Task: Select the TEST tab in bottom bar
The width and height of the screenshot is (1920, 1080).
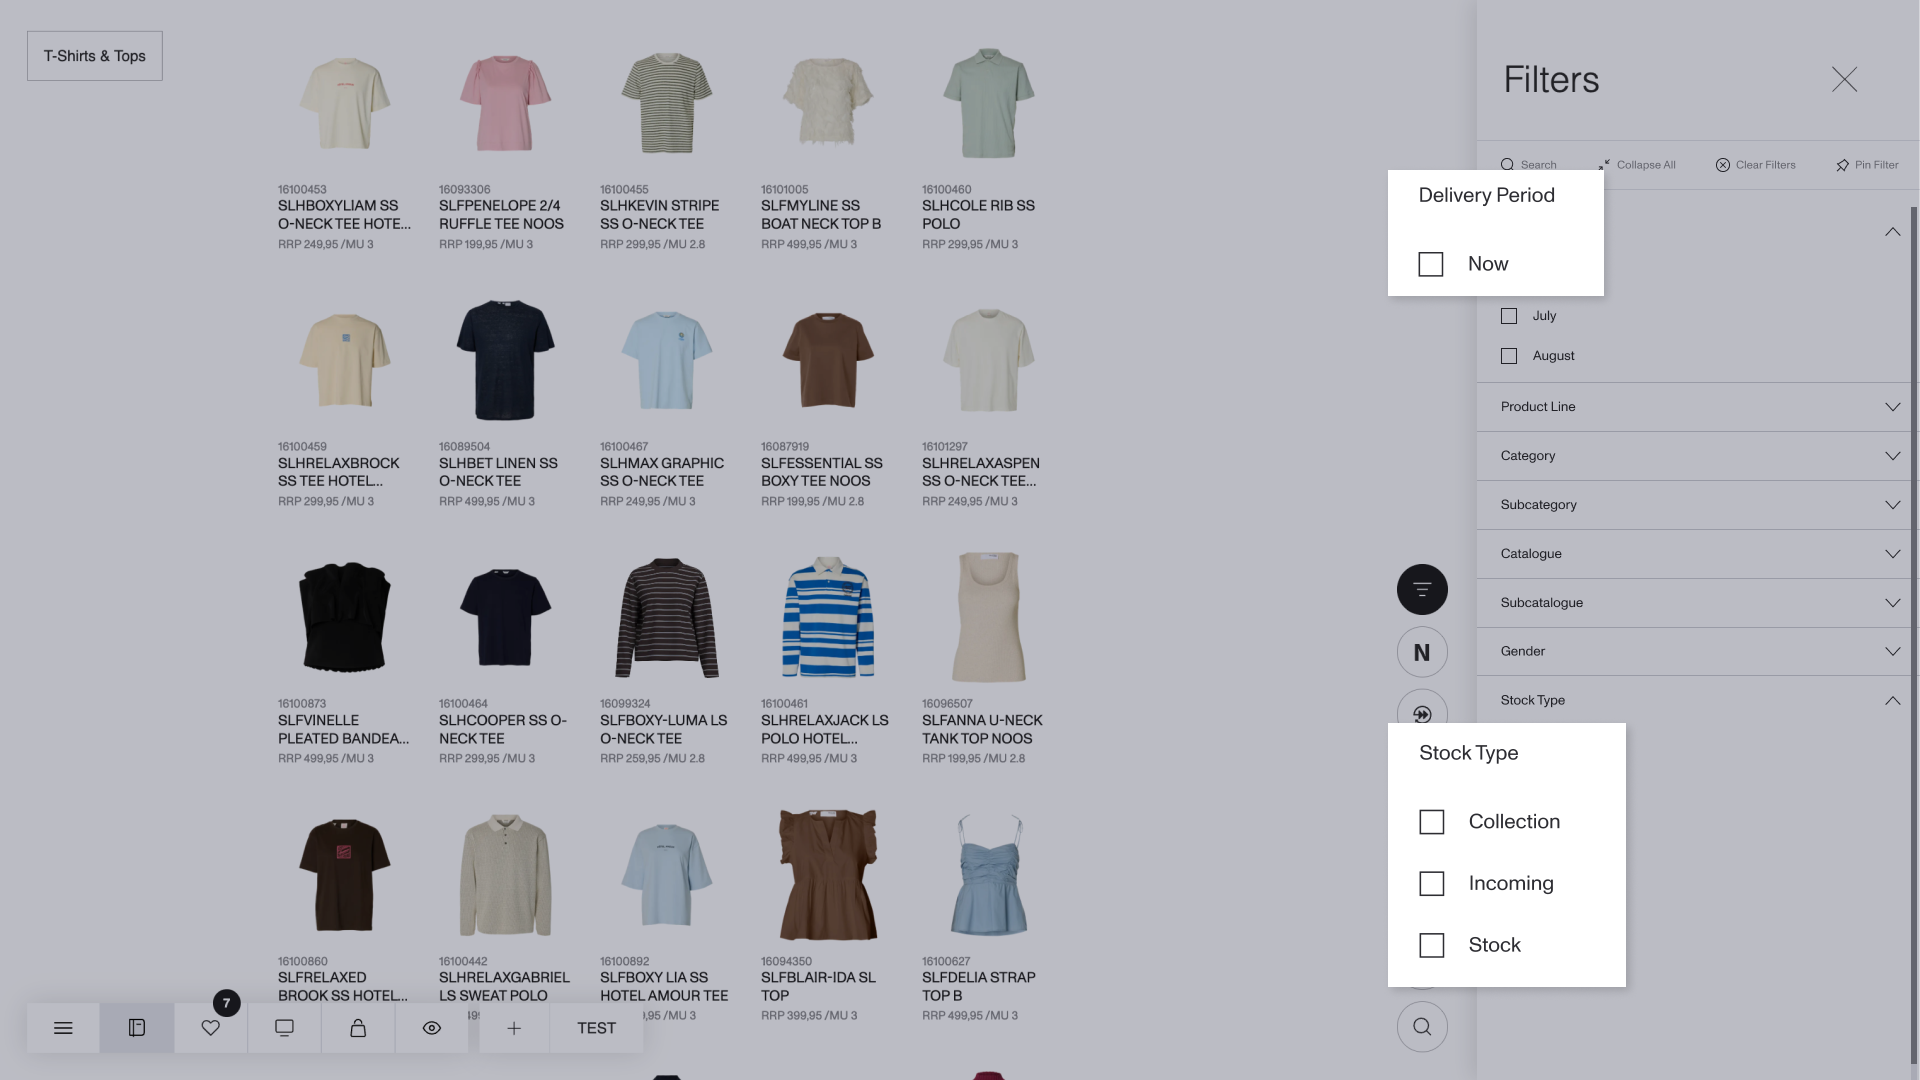Action: click(x=596, y=1028)
